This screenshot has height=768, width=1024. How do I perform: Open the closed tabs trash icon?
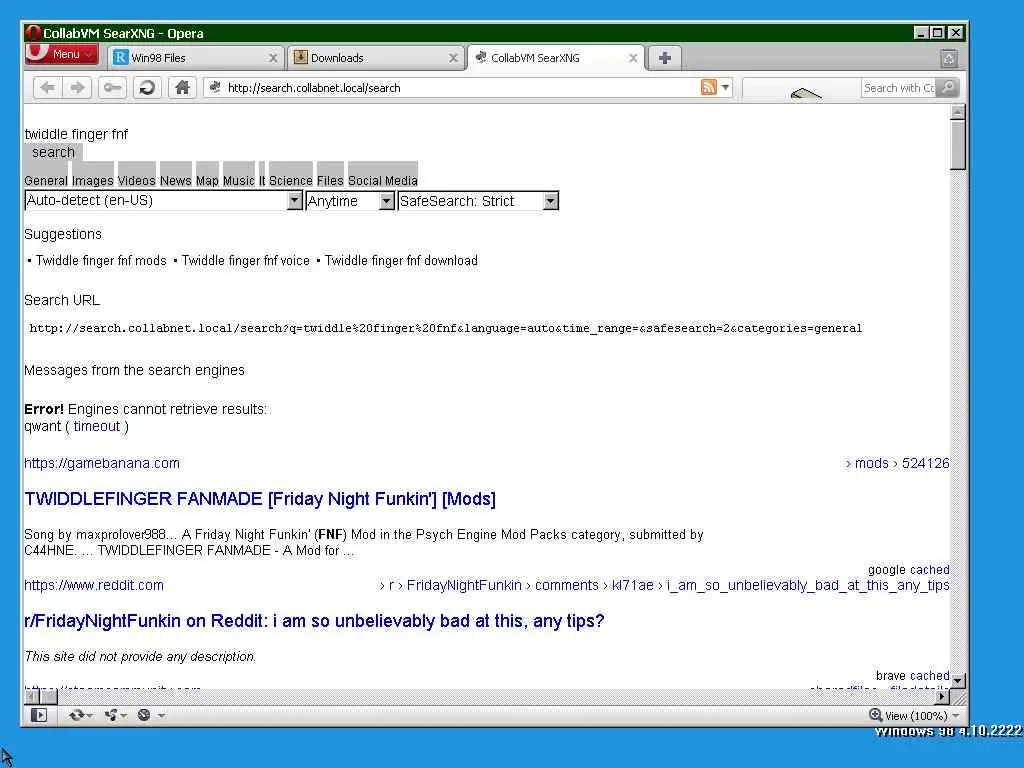(x=949, y=59)
